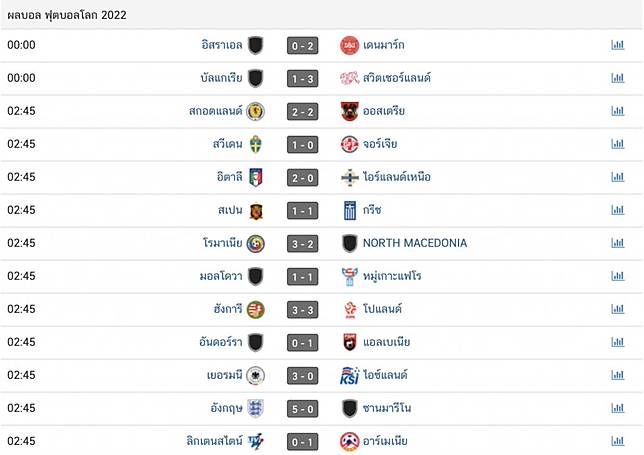This screenshot has width=644, height=455.
Task: Click stats chart icon for Spain–Greece row
Action: pyautogui.click(x=617, y=210)
